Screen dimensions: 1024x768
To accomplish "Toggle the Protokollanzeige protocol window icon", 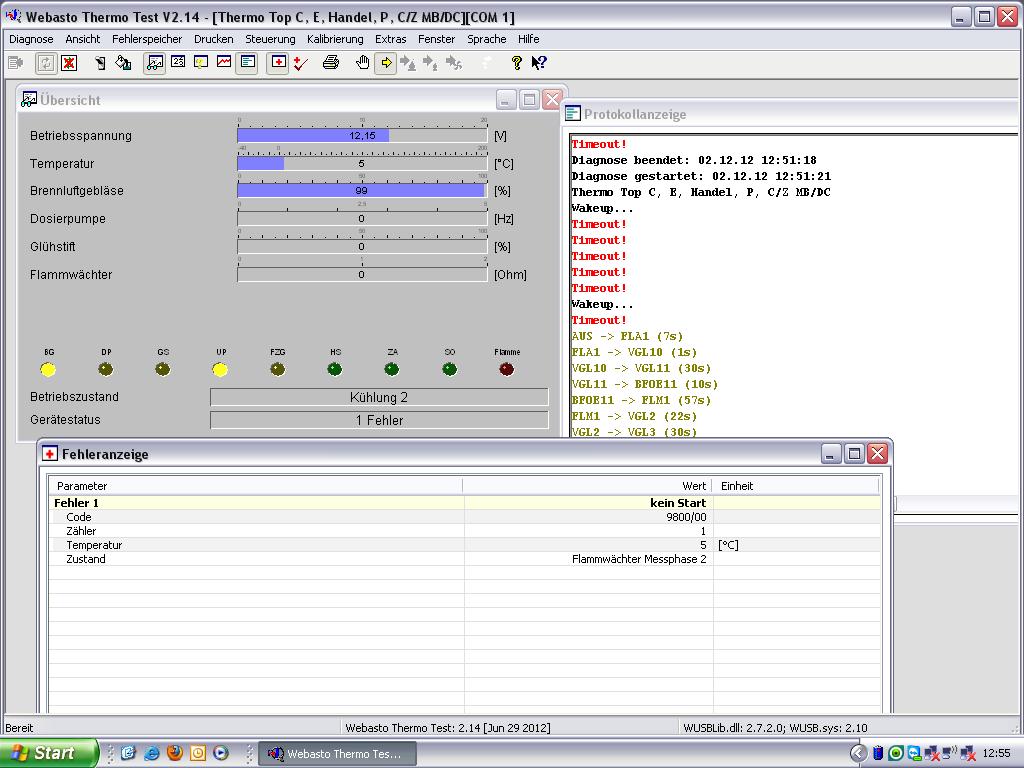I will coord(247,63).
